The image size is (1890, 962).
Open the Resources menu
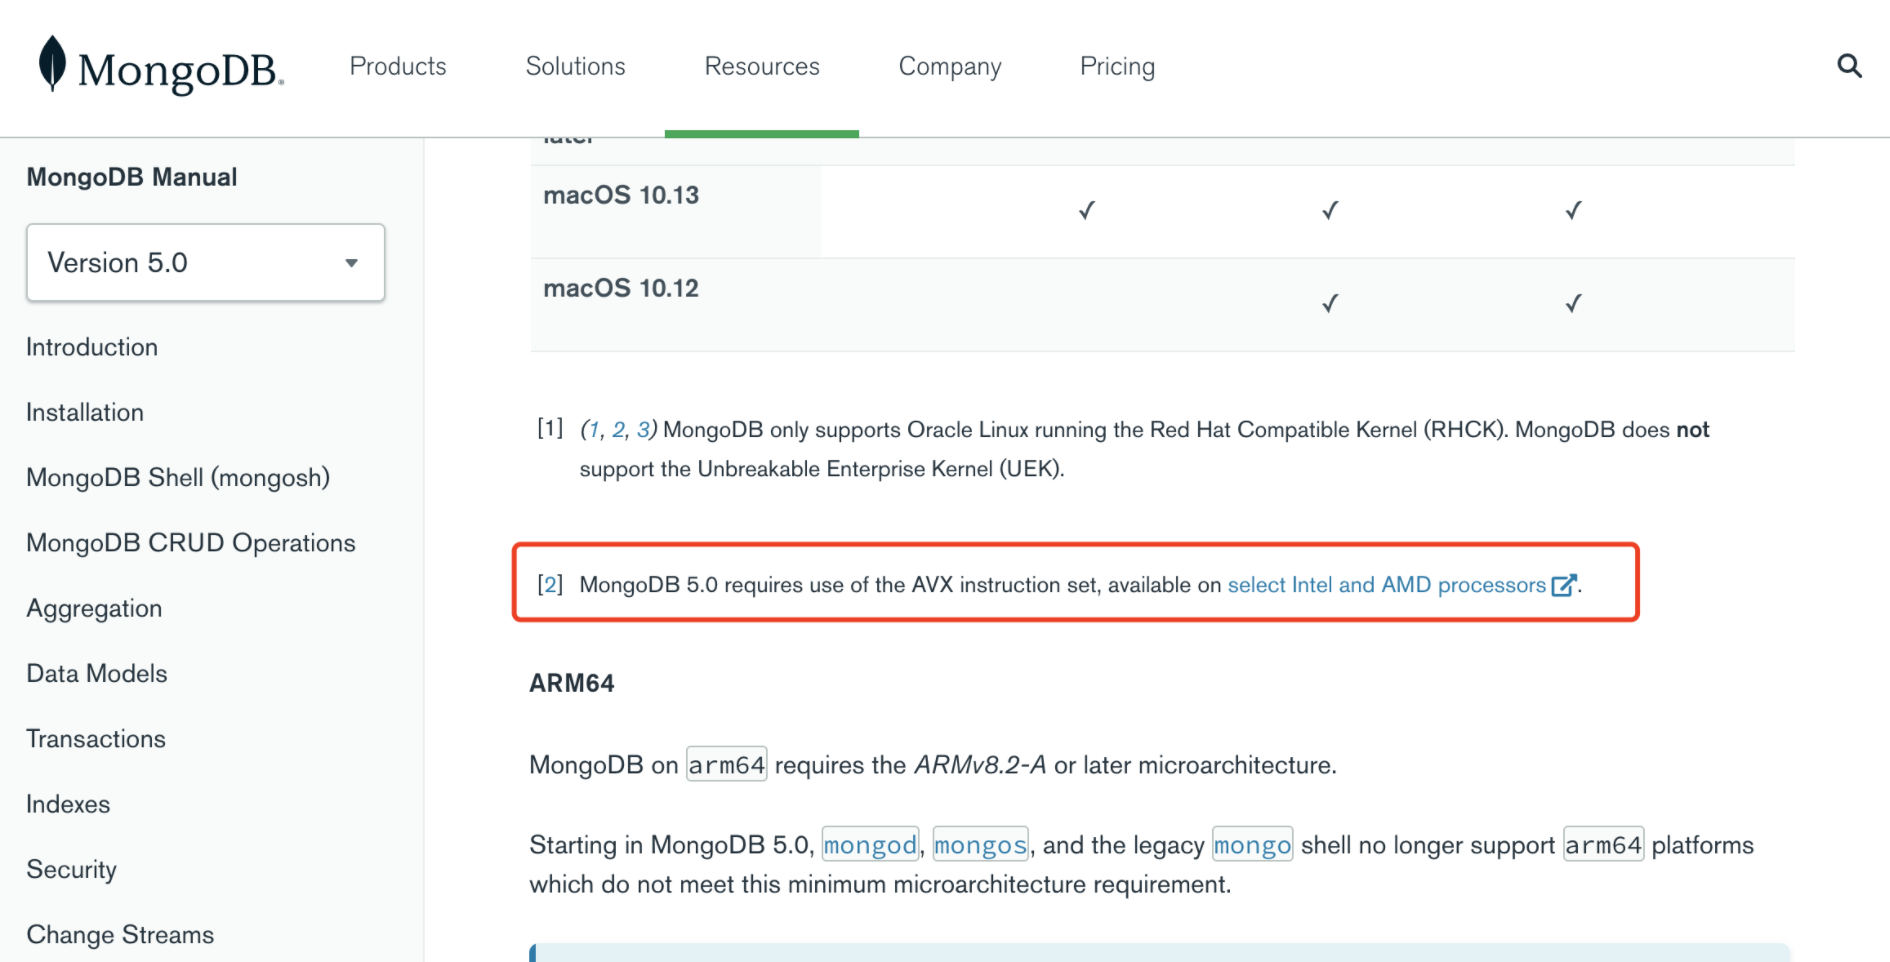click(x=762, y=66)
